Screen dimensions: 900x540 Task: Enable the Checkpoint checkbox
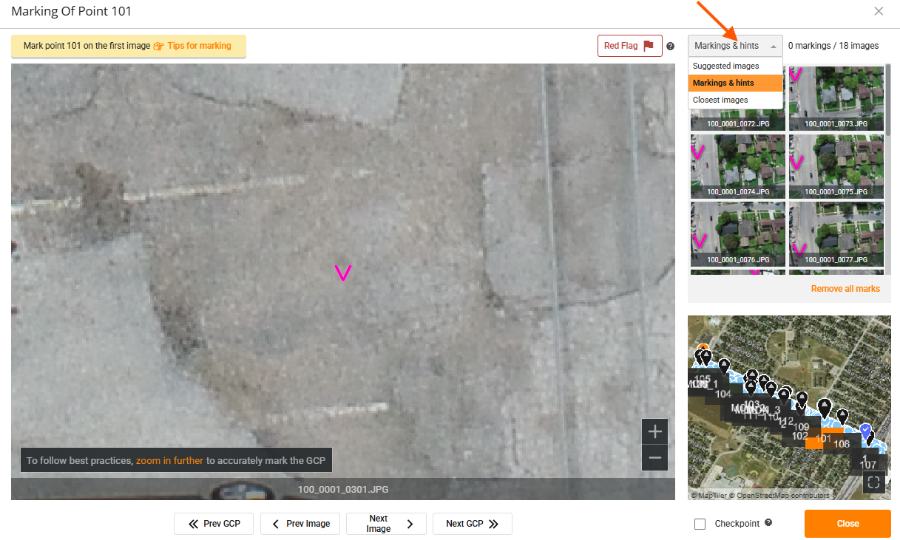700,524
